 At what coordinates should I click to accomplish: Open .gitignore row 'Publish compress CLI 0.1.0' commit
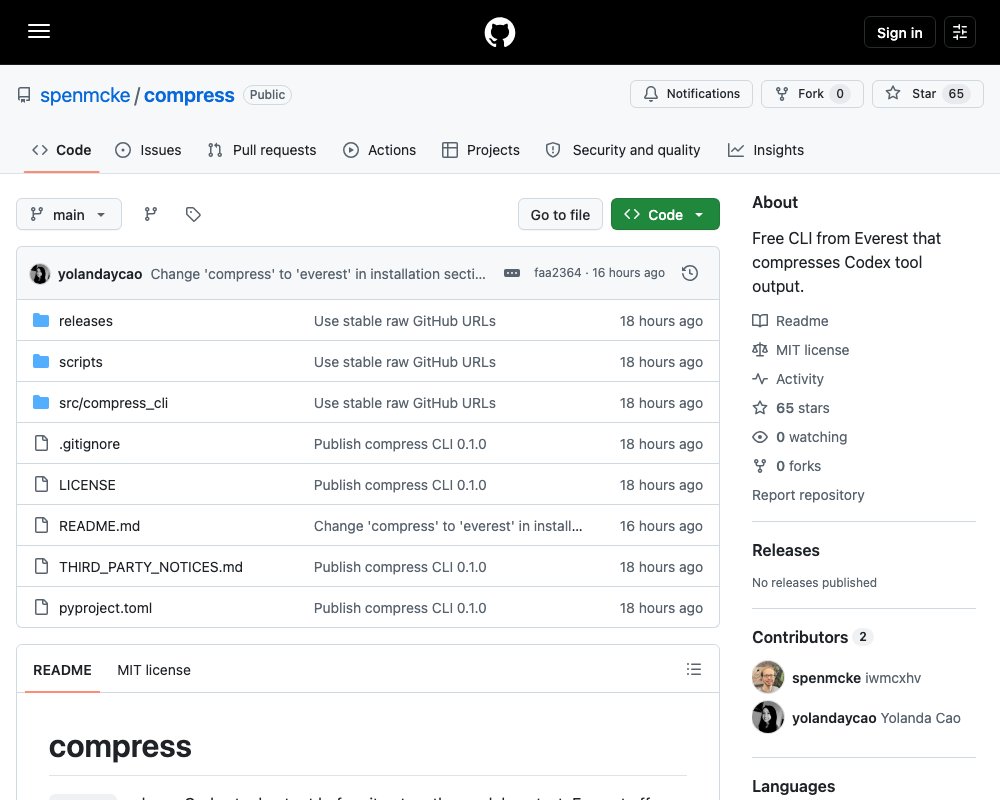coord(400,444)
